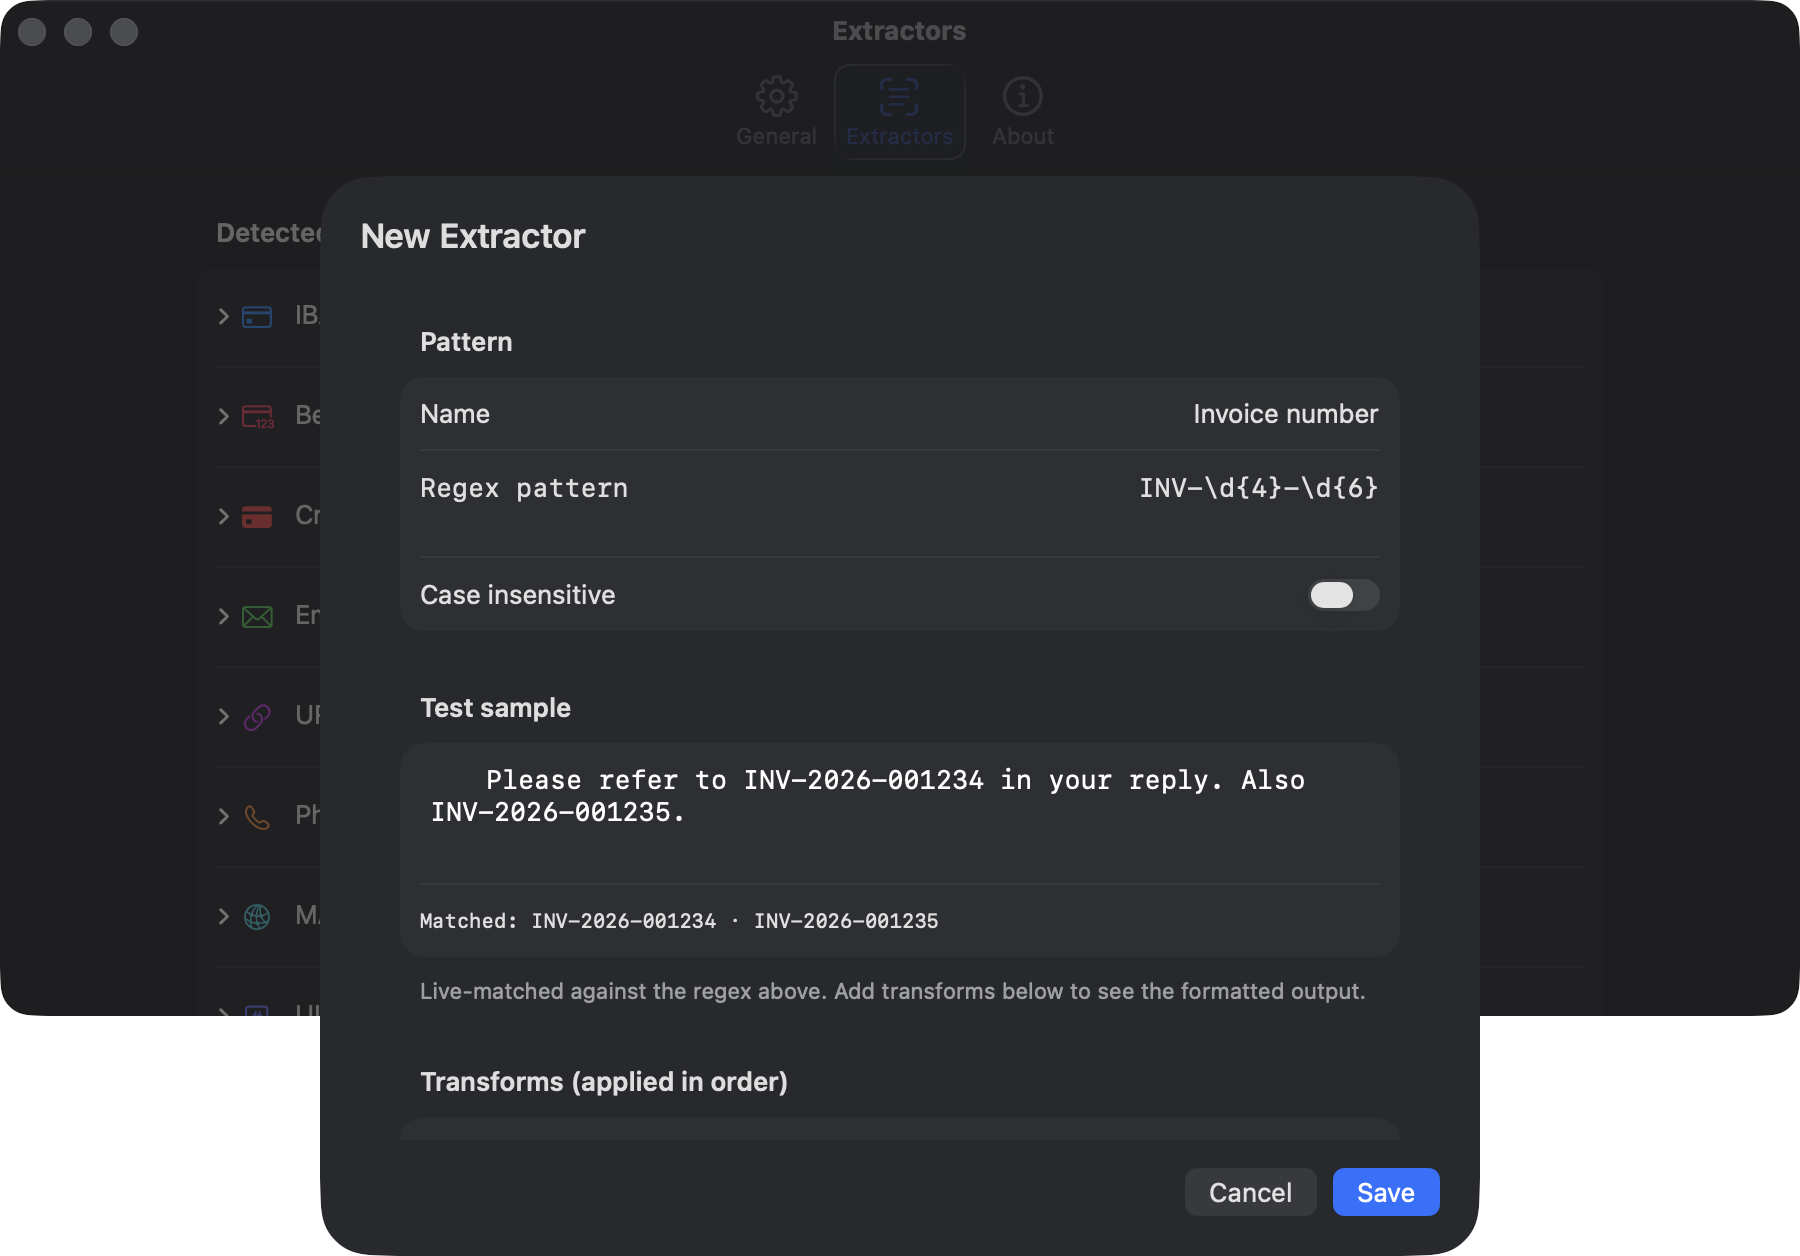Open the About tab
This screenshot has width=1800, height=1256.
[1022, 112]
